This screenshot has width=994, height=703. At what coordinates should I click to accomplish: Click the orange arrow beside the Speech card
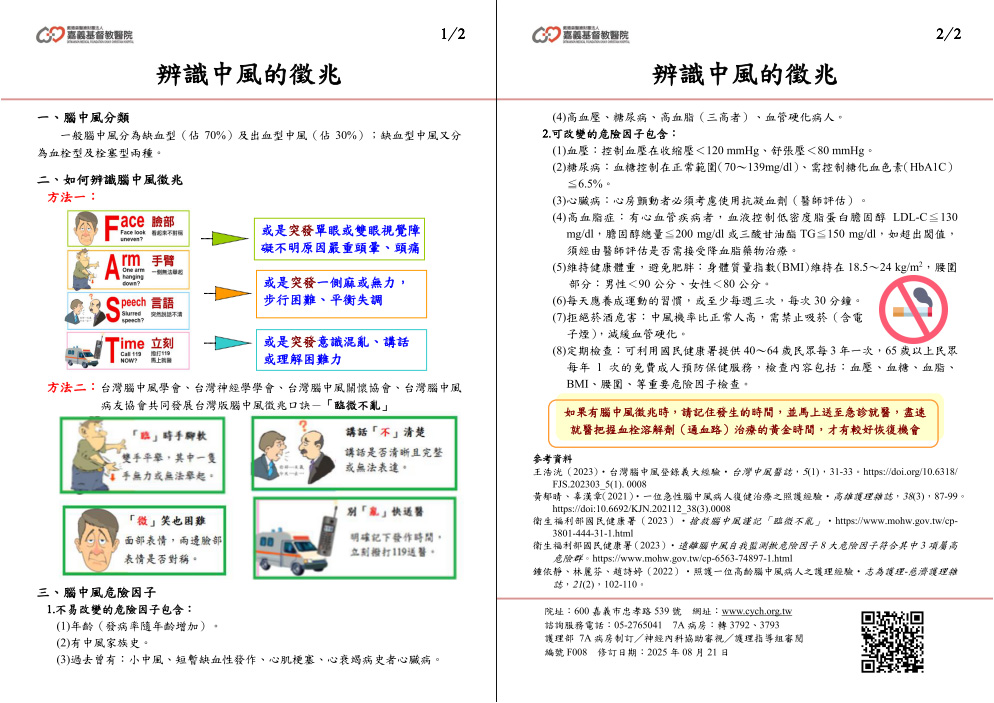[228, 293]
